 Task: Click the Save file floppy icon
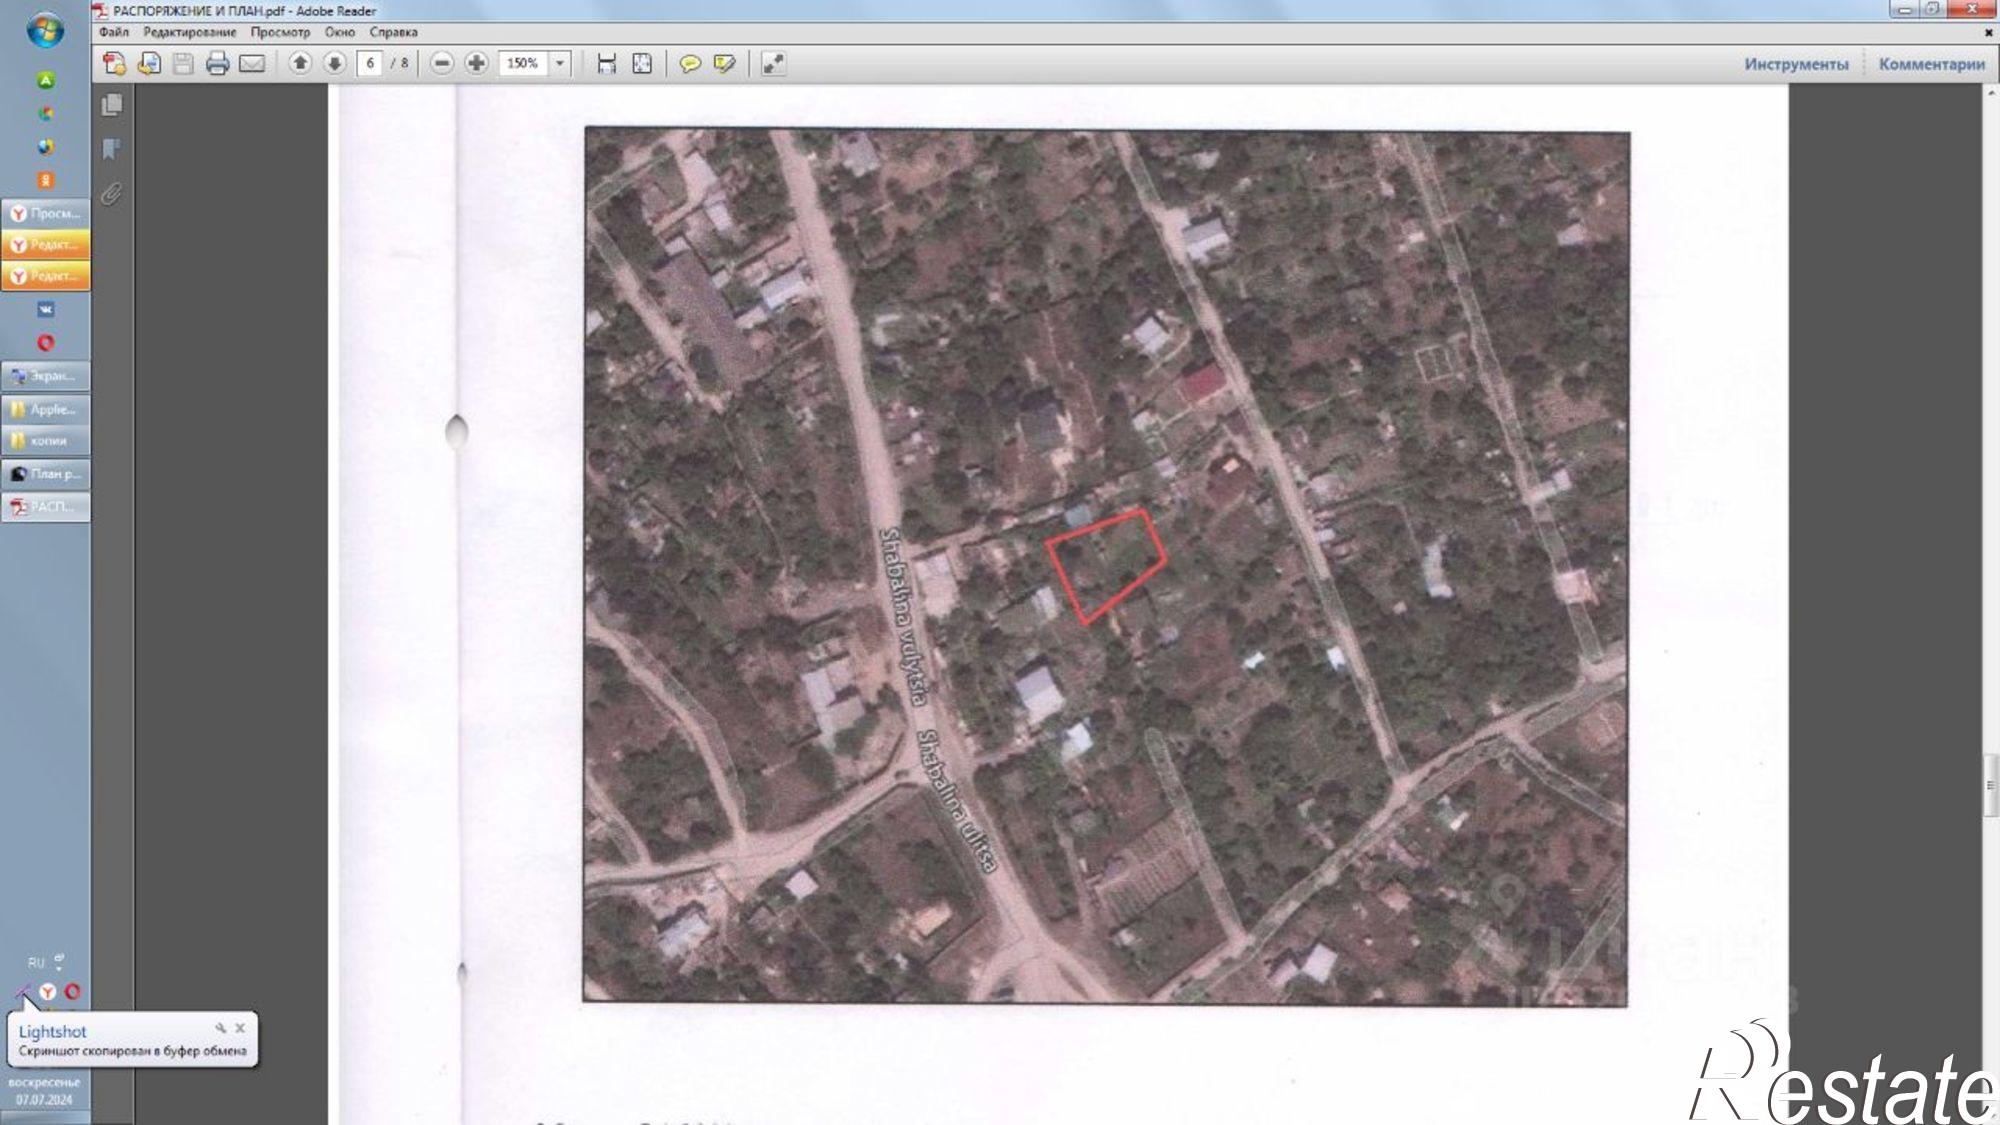click(x=183, y=64)
